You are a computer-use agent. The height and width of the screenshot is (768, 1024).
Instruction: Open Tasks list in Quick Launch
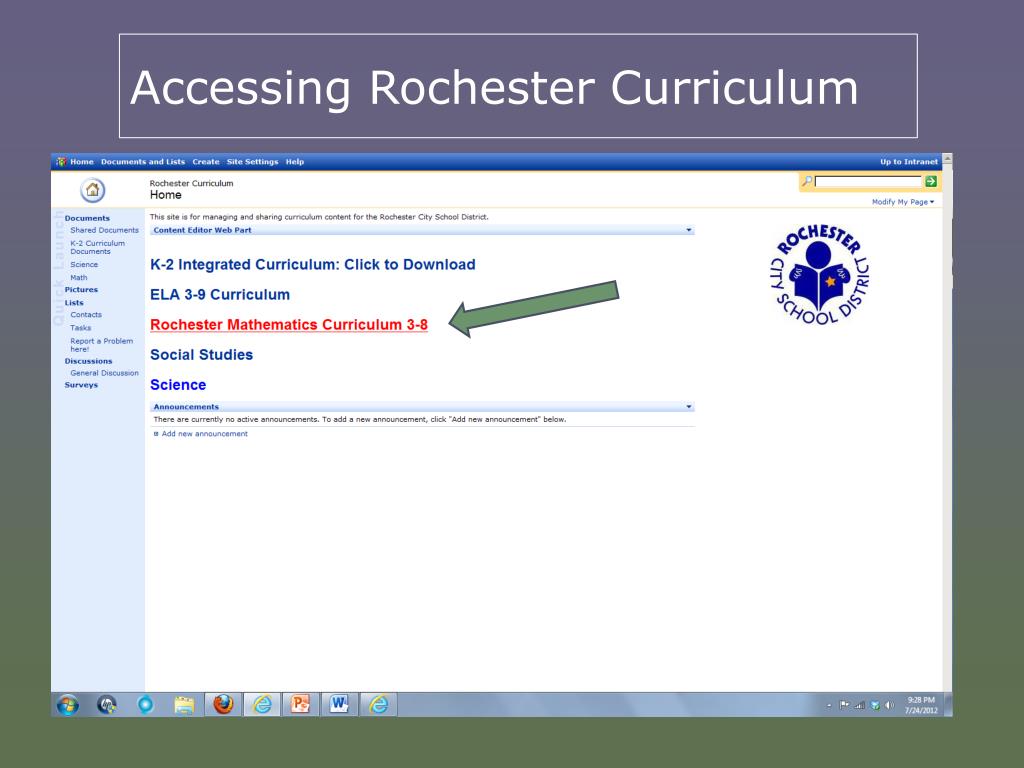click(x=80, y=328)
